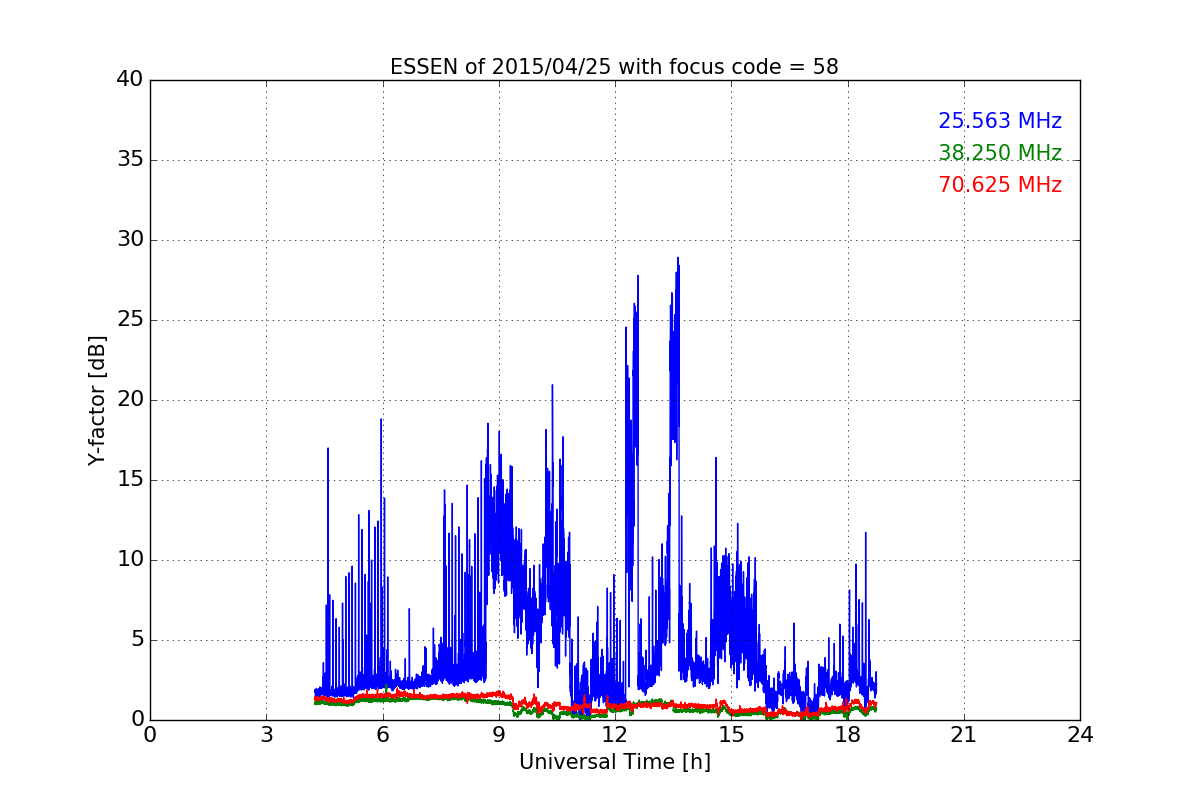Viewport: 1200px width, 800px height.
Task: Select the 70.625 MHz legend label
Action: (1000, 185)
